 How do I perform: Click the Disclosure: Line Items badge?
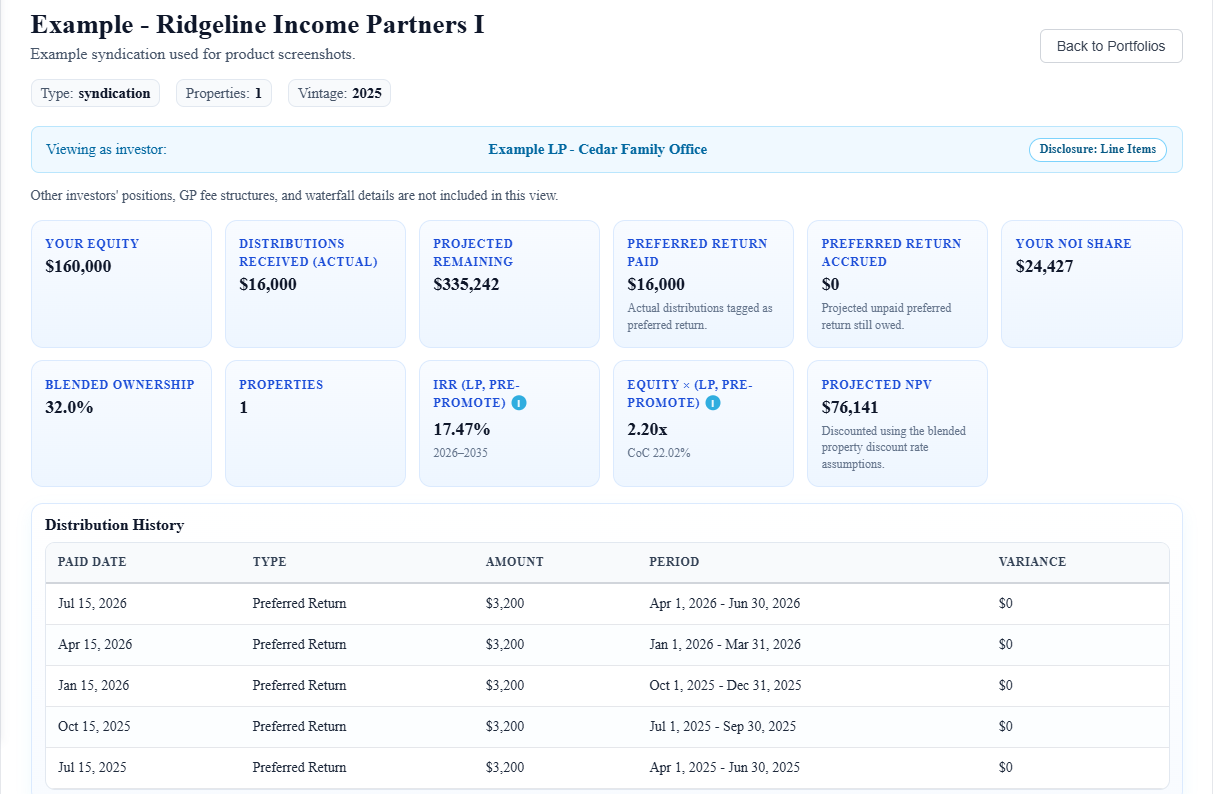tap(1097, 150)
